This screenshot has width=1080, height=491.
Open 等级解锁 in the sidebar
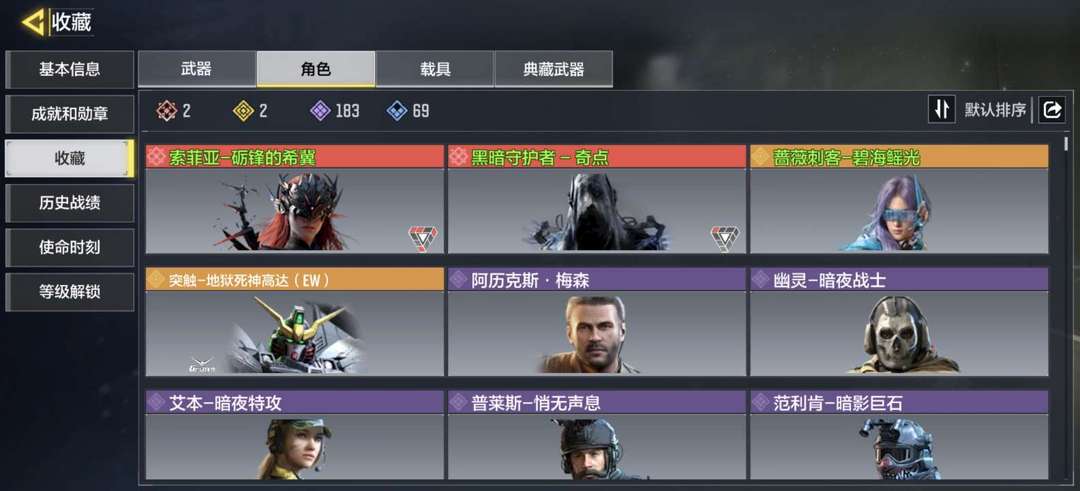70,292
